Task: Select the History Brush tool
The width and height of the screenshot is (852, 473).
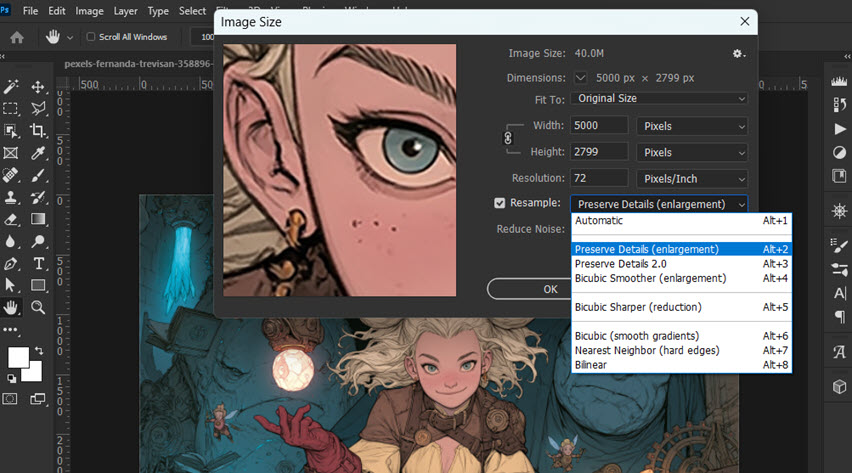Action: click(37, 197)
